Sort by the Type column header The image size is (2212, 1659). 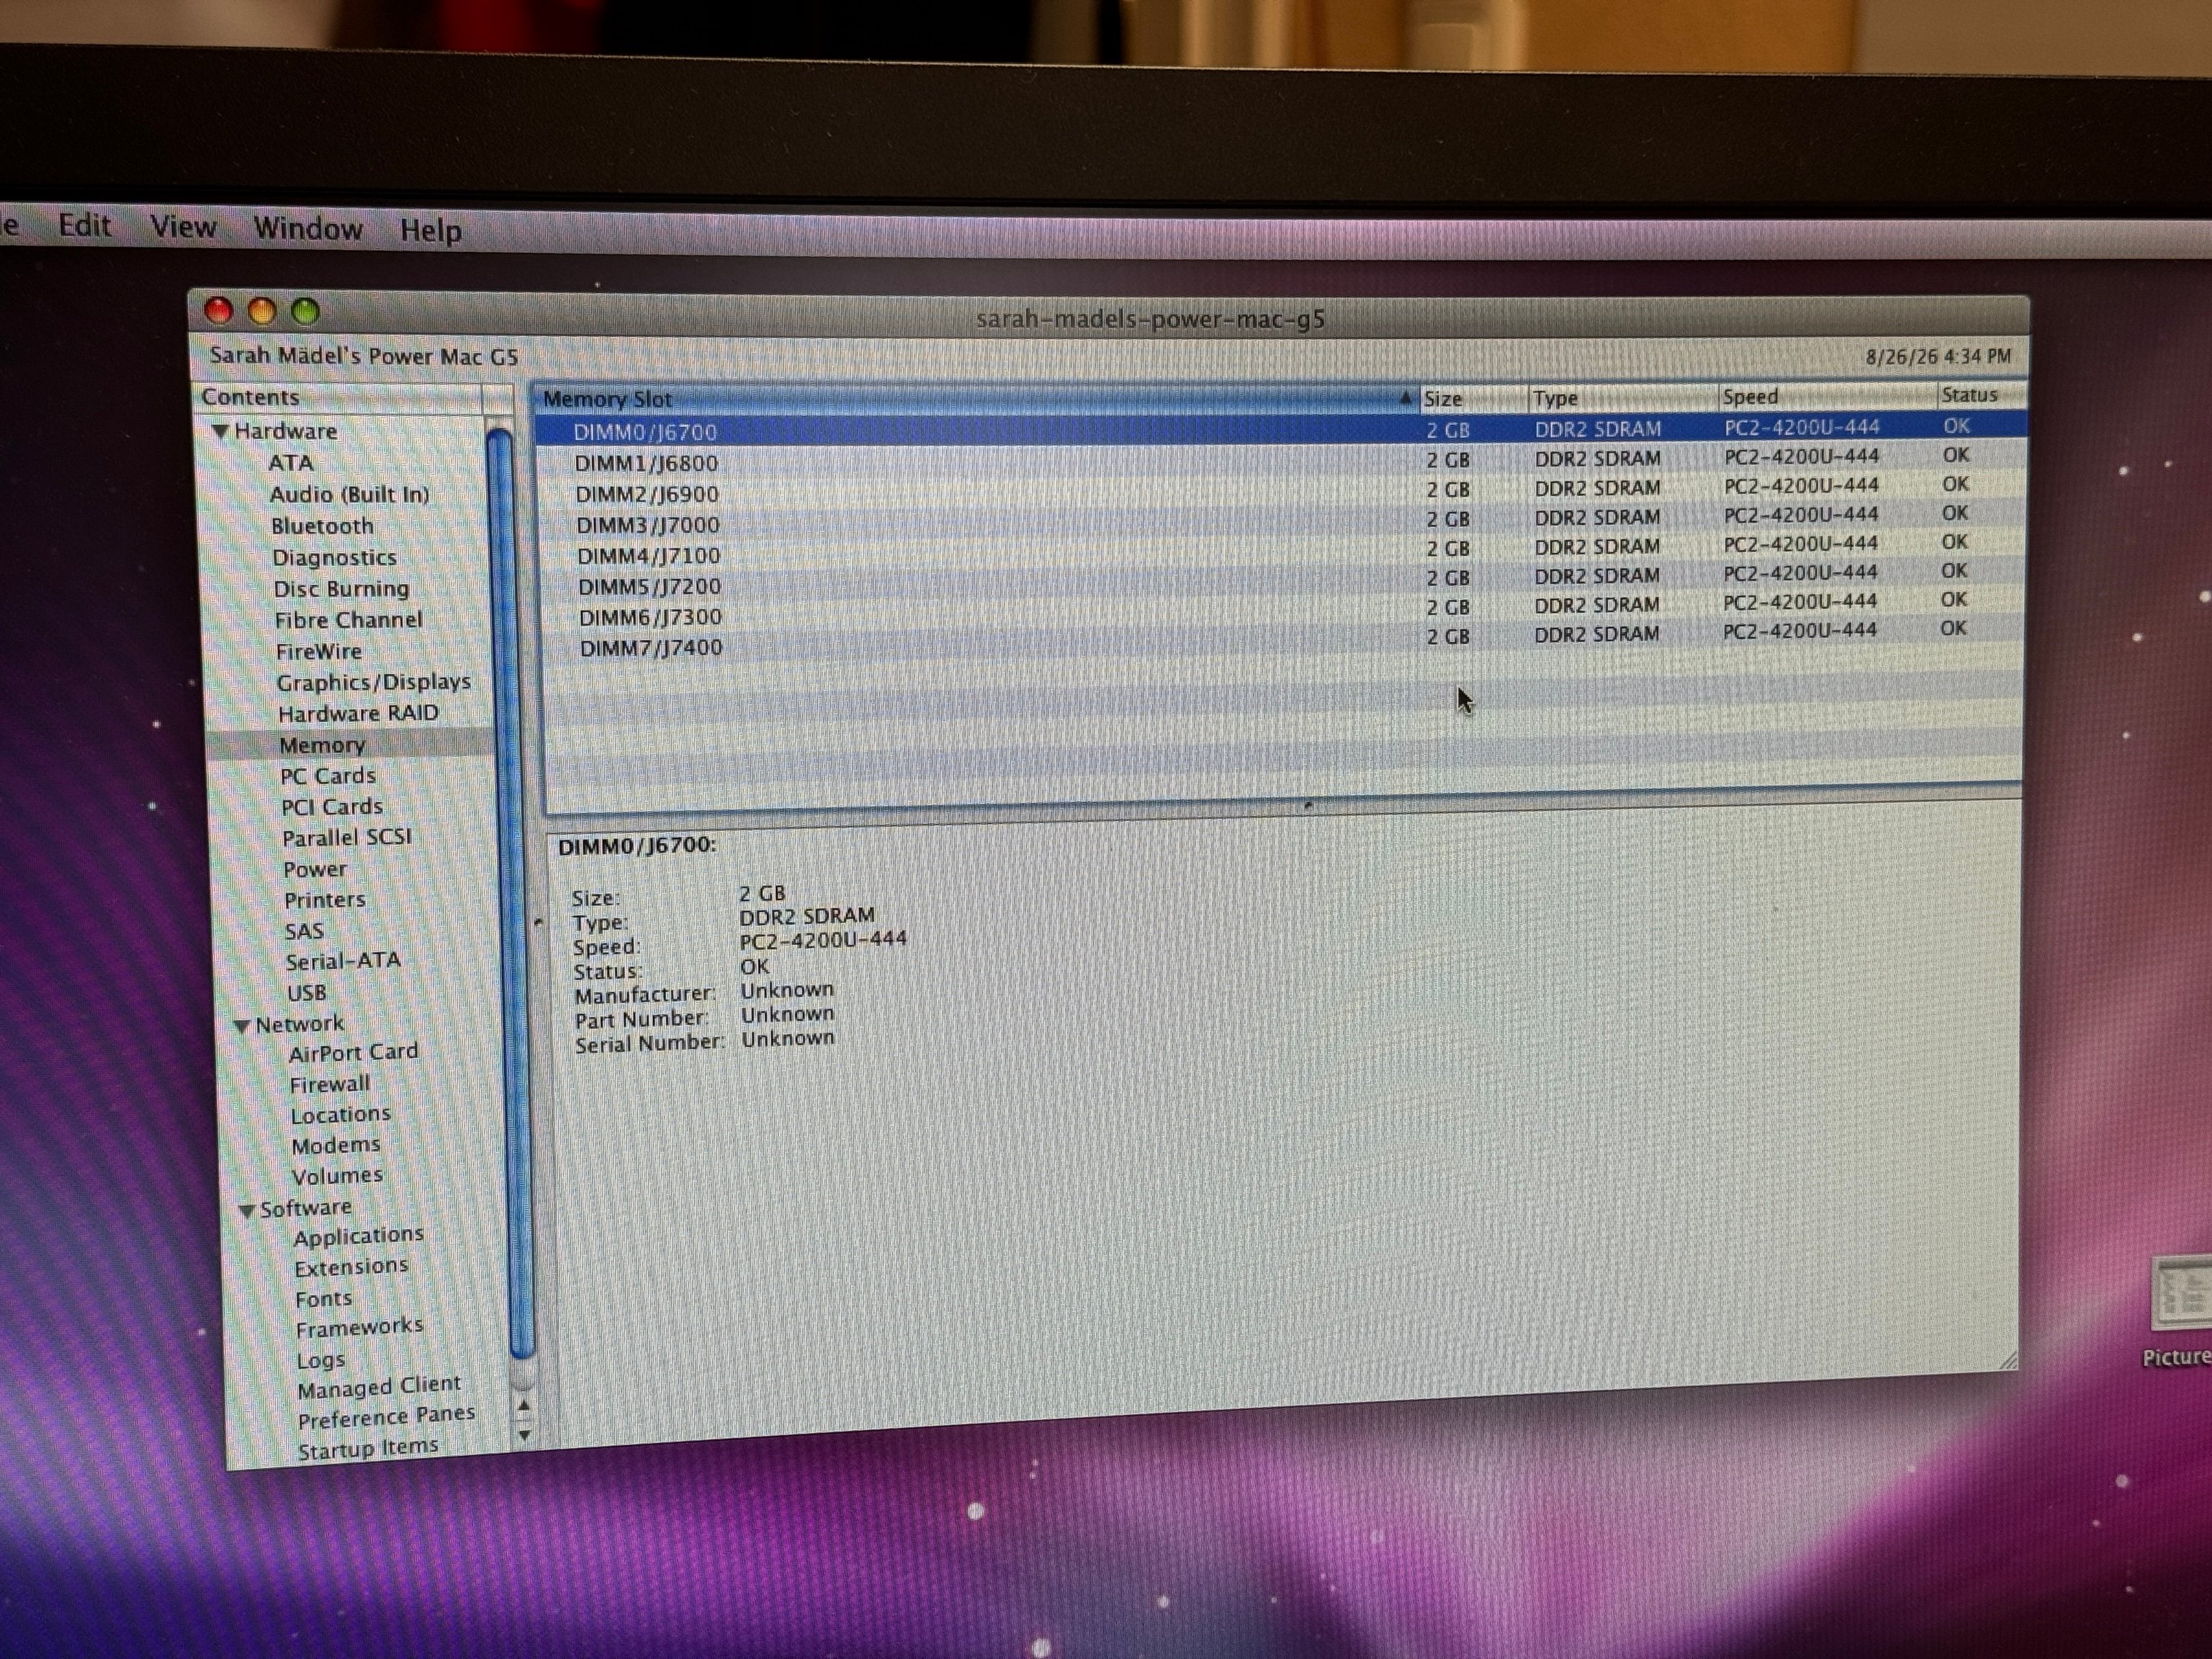1624,397
